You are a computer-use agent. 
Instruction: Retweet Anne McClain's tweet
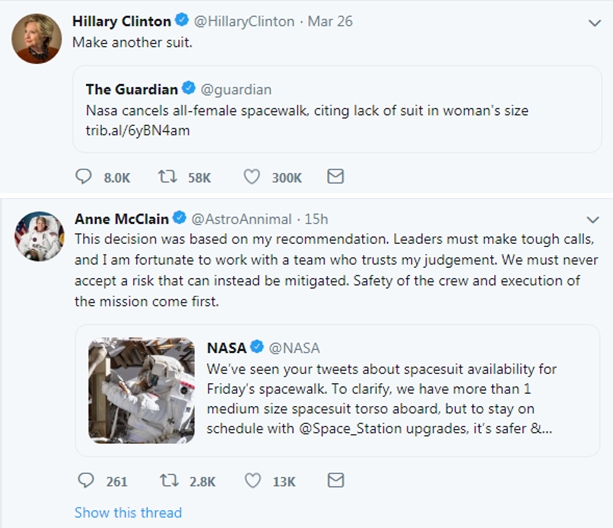[x=169, y=481]
